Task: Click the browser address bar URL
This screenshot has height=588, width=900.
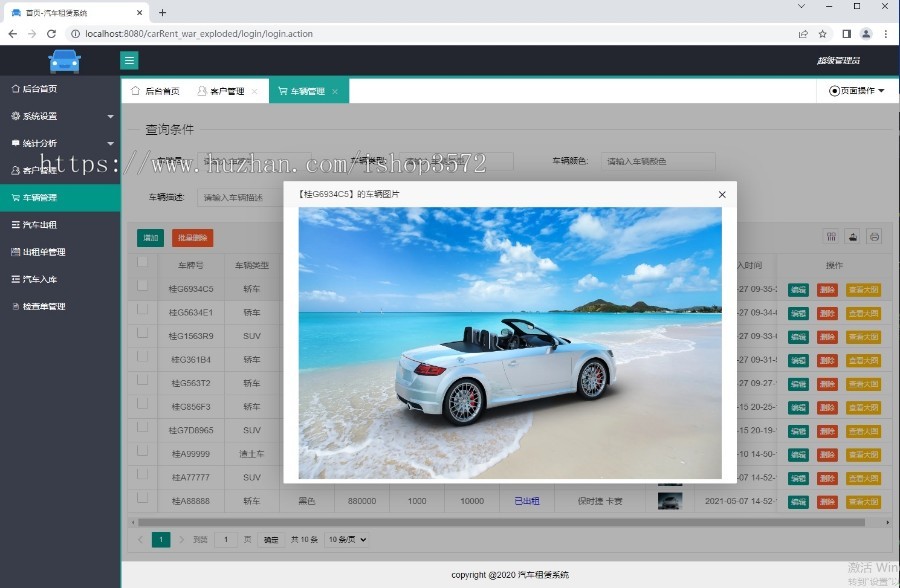Action: pyautogui.click(x=199, y=34)
